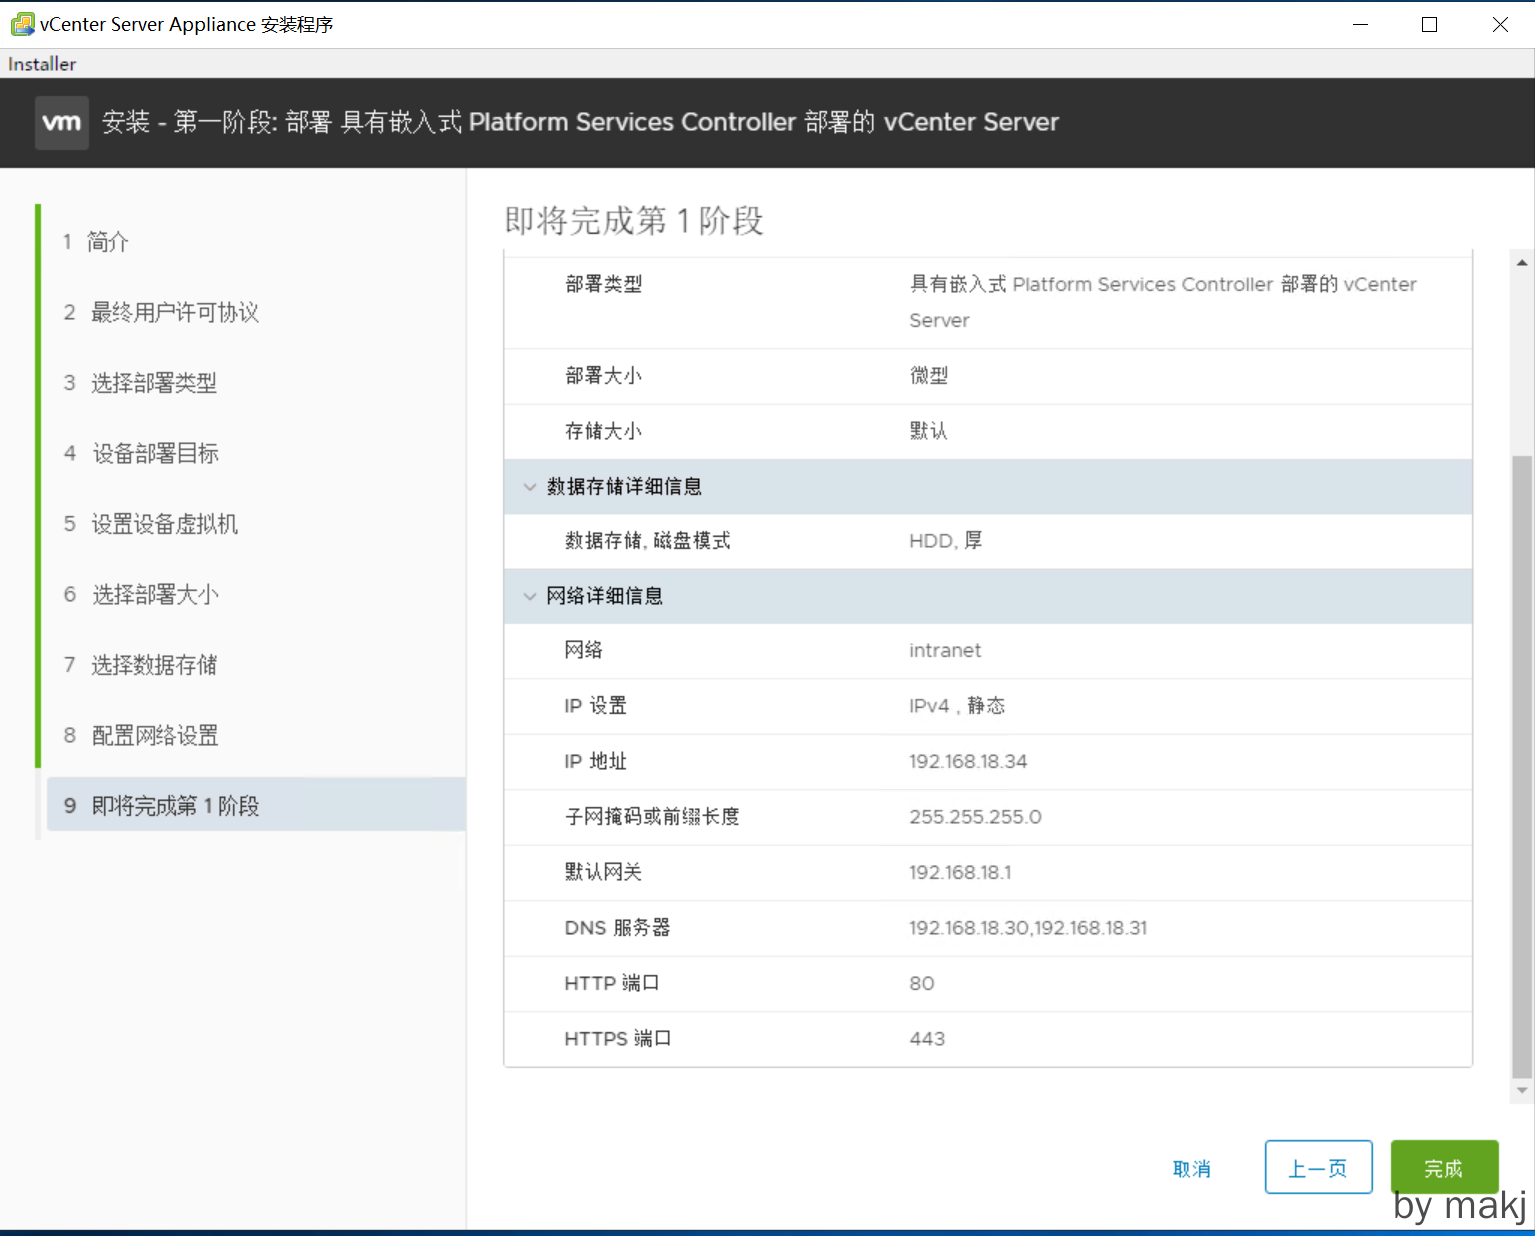
Task: Switch to step 7 选择数据存储
Action: [153, 665]
